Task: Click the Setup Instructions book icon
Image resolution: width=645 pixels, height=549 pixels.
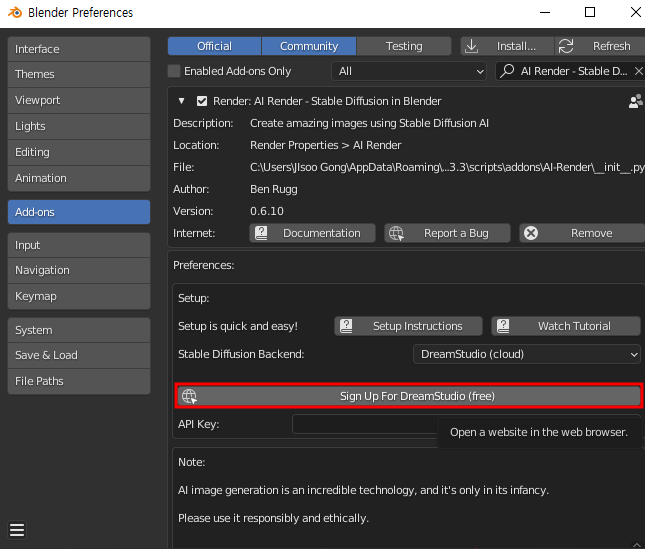Action: 346,326
